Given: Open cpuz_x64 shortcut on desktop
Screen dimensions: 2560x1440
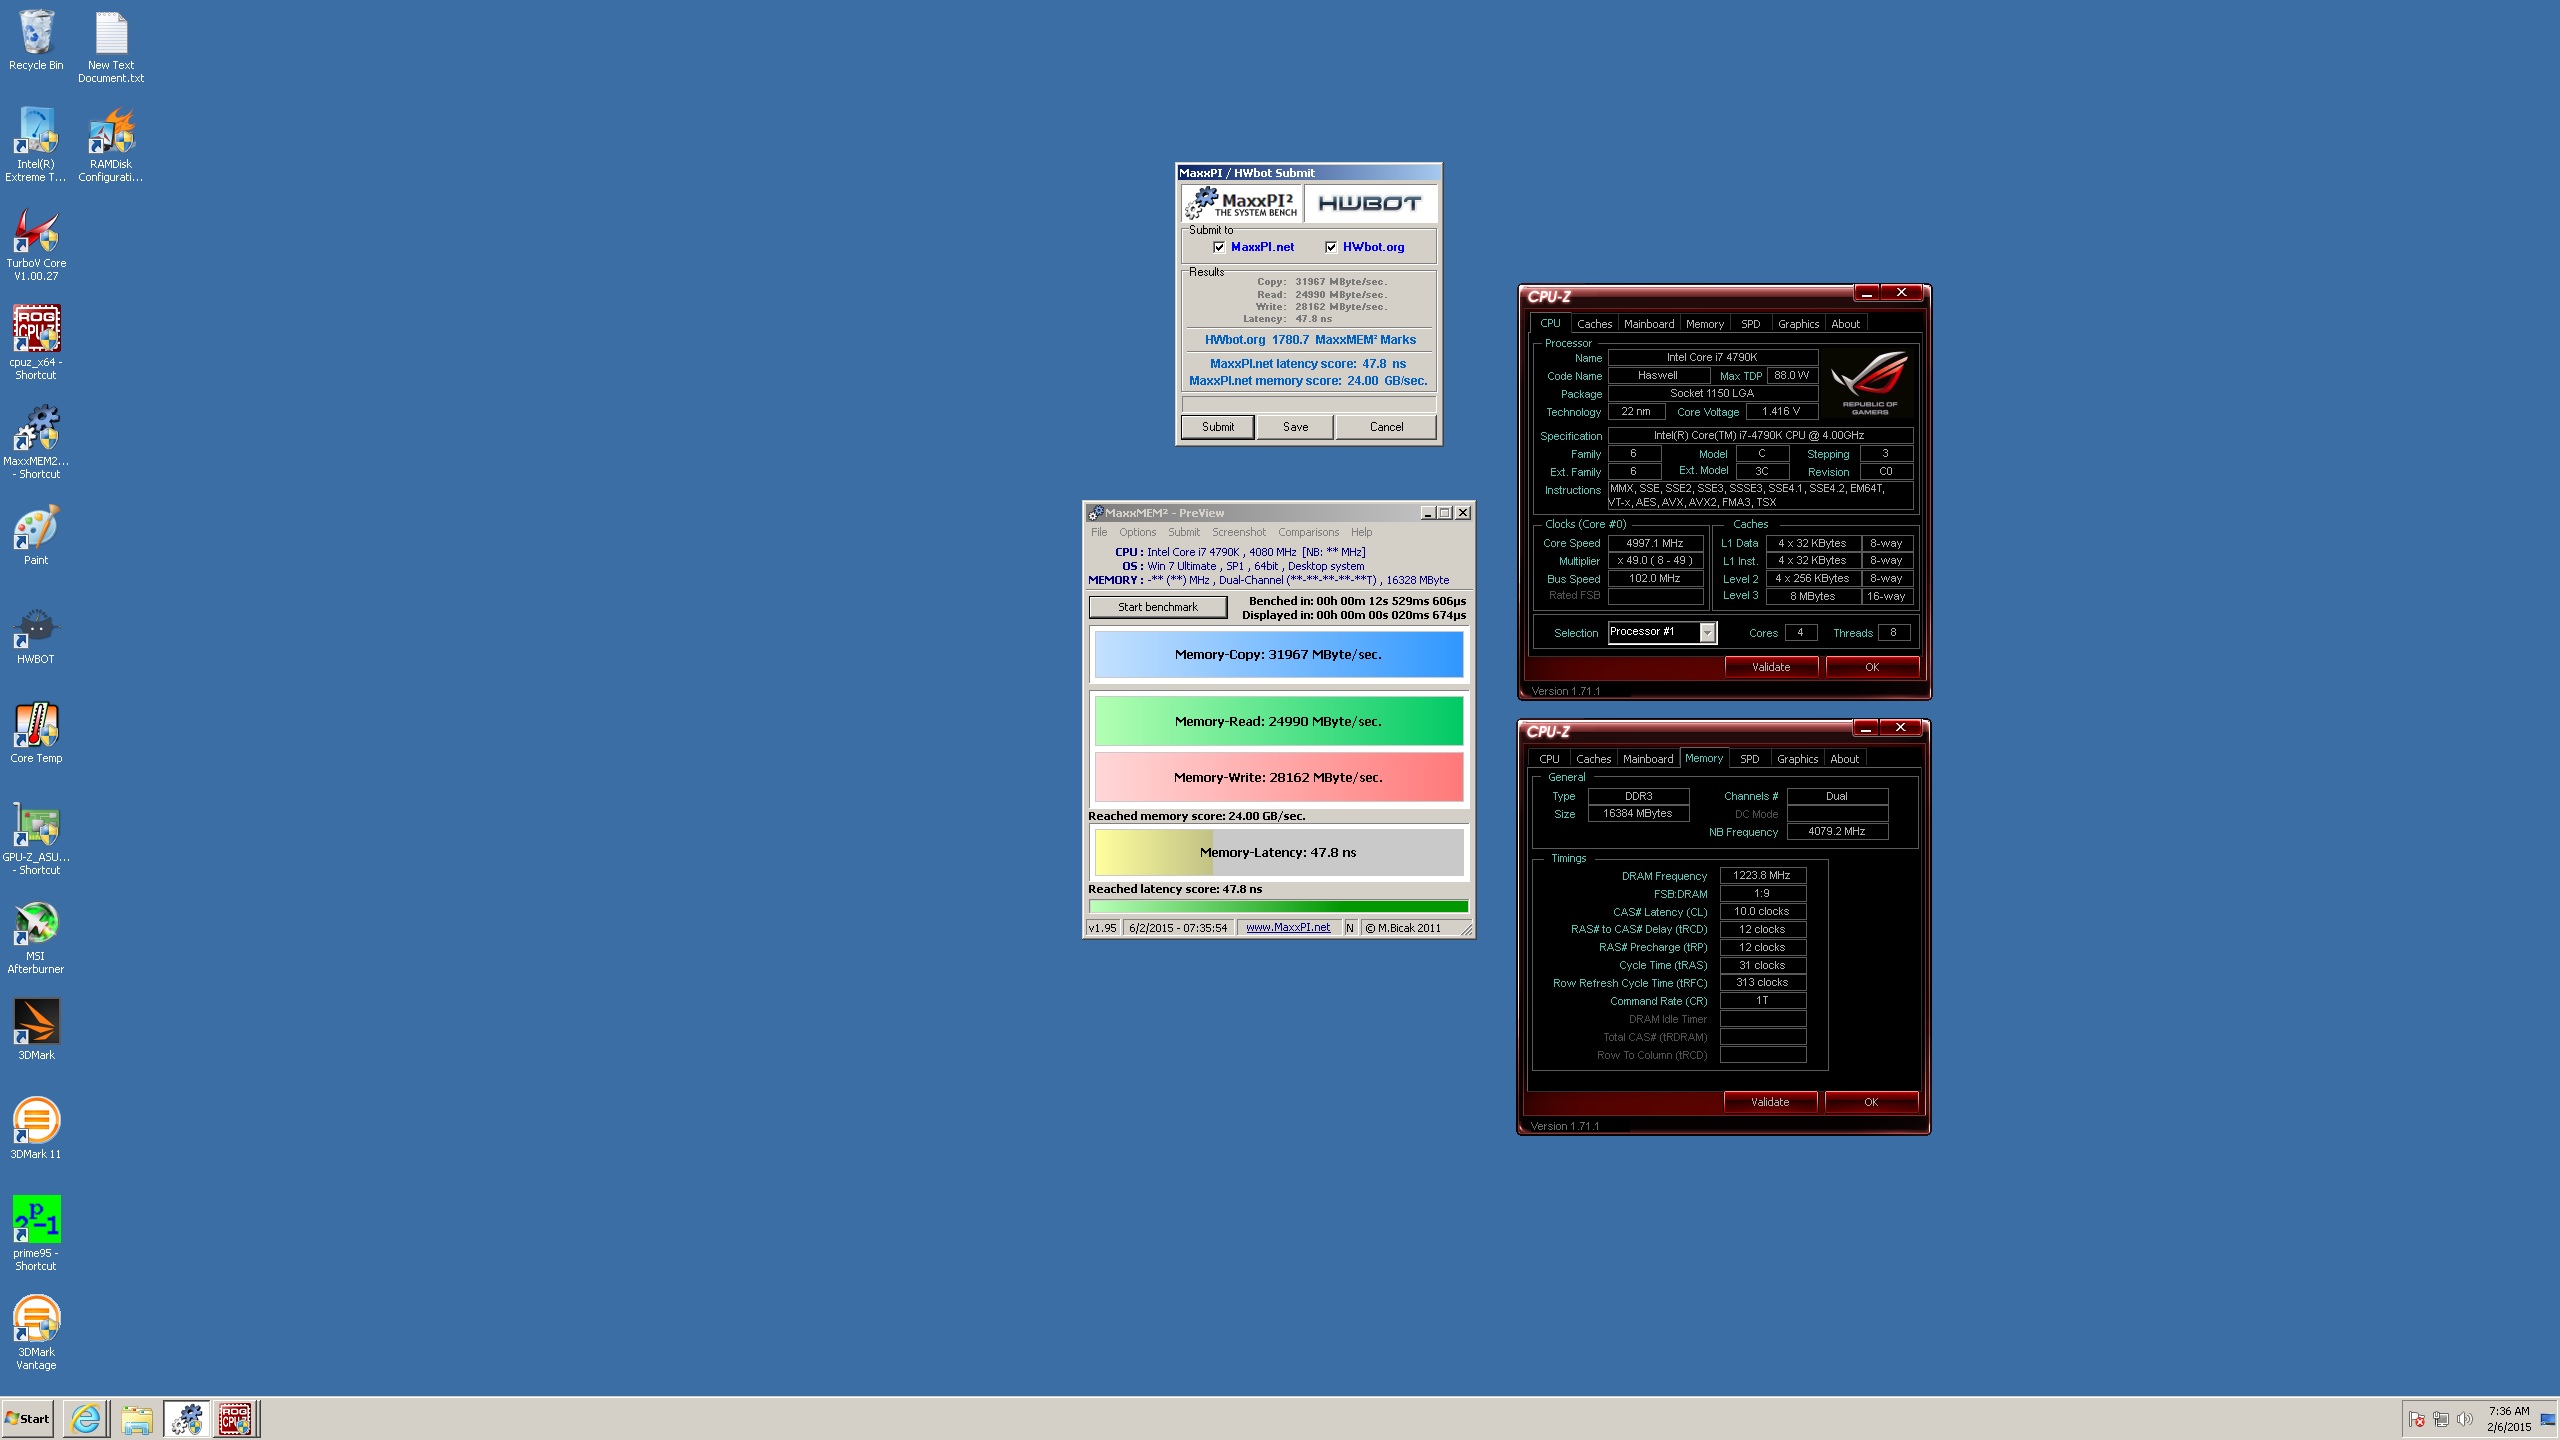Looking at the screenshot, I should point(36,343).
